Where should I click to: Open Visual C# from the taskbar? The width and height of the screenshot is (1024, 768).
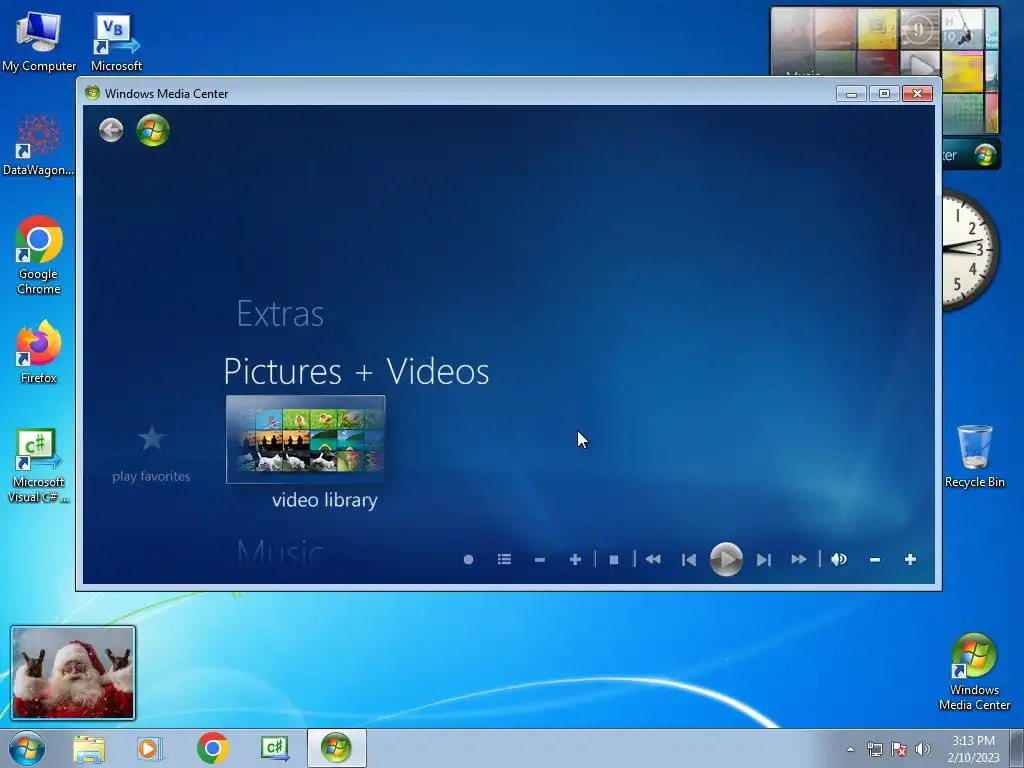274,748
